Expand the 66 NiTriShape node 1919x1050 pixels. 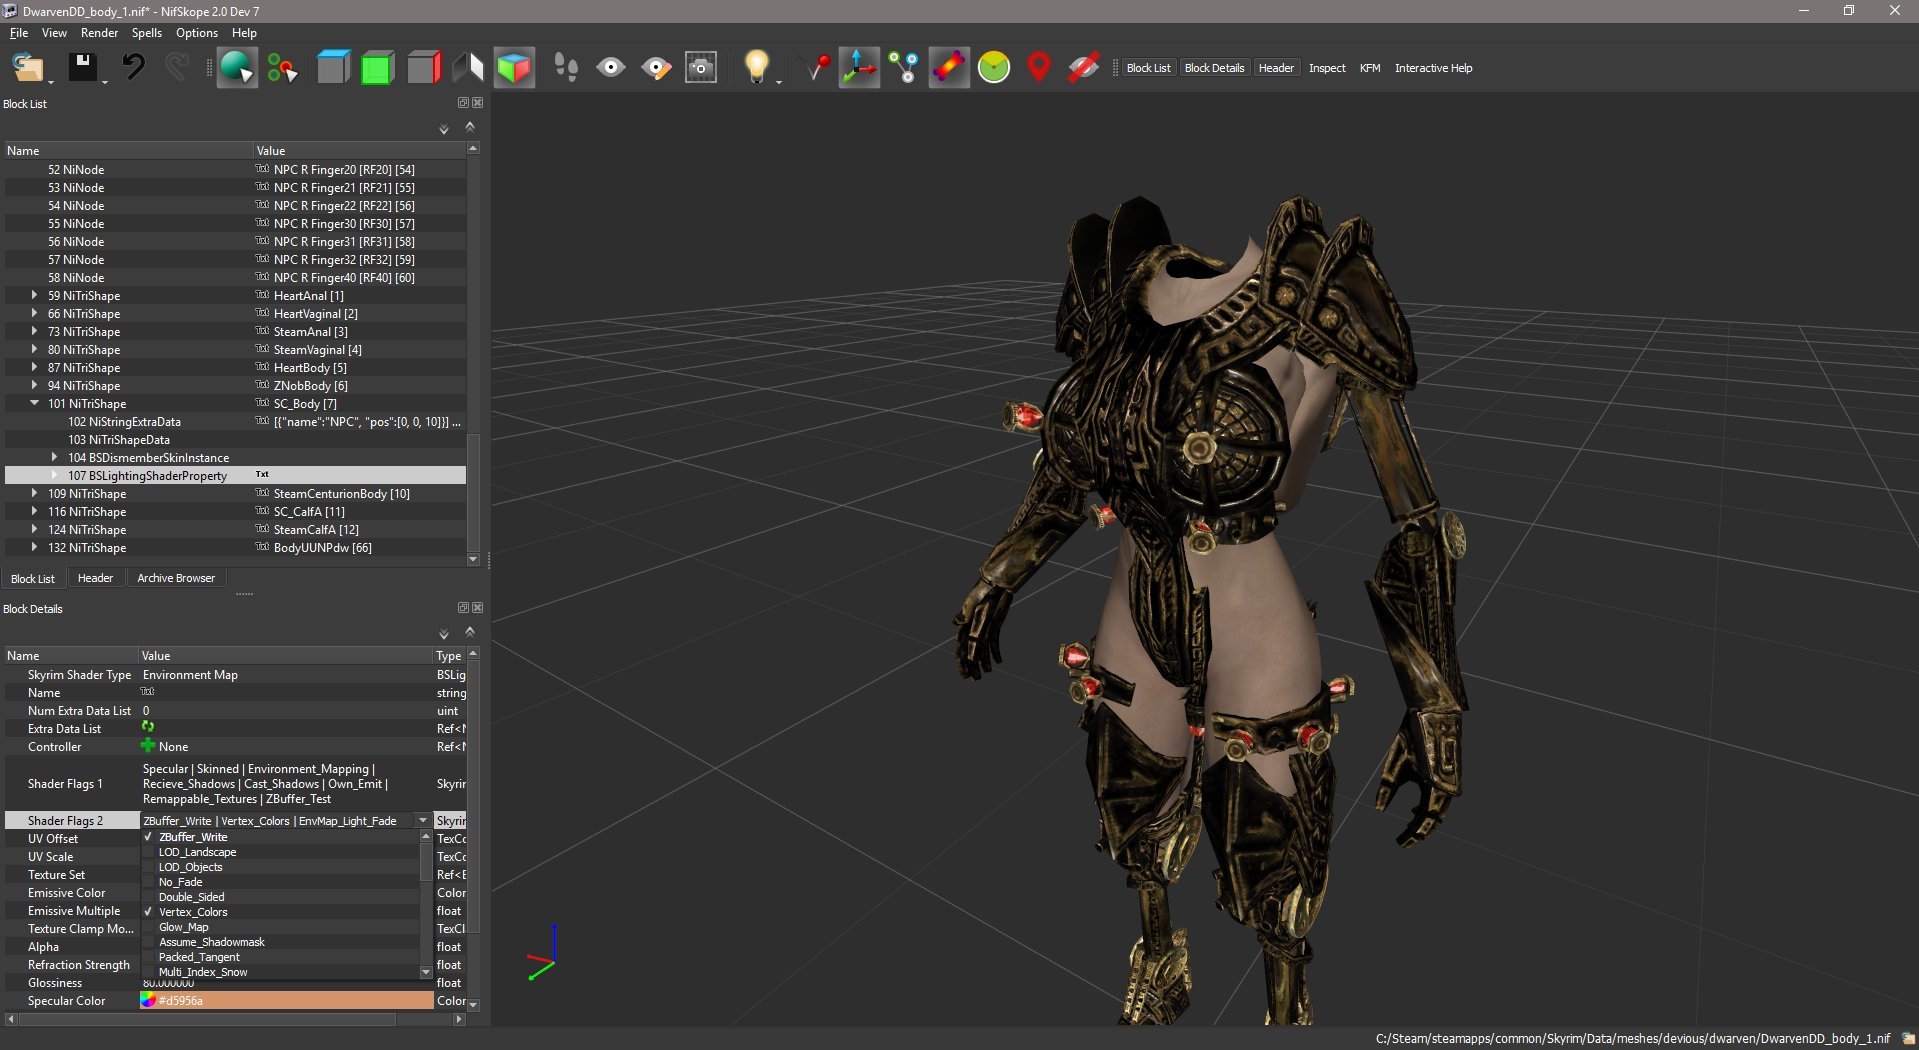[34, 313]
